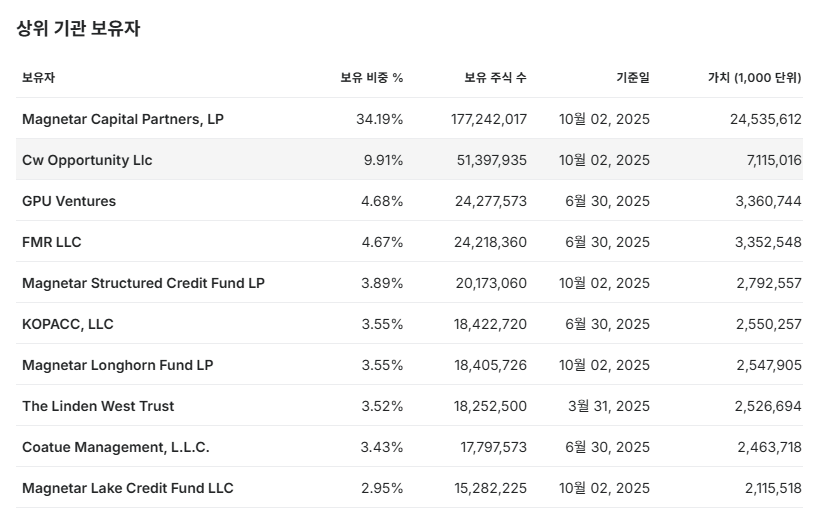
Task: Click the GPU Ventures row date
Action: pos(607,201)
